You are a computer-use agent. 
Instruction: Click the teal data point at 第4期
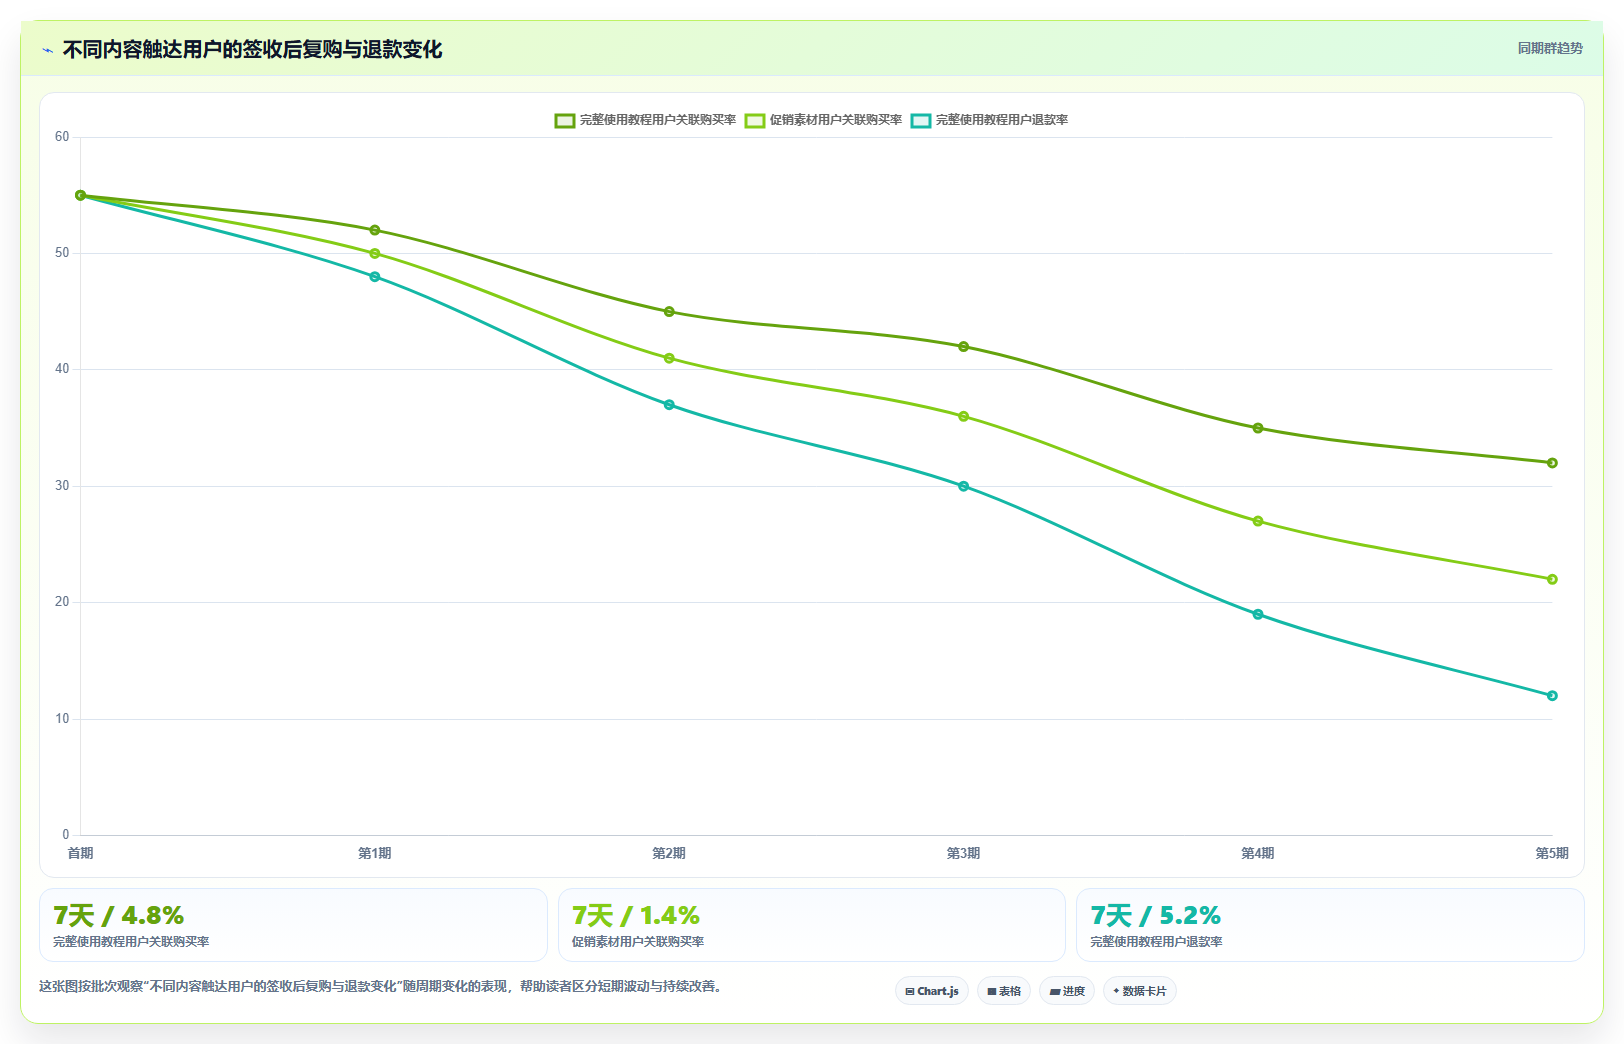[x=1258, y=614]
